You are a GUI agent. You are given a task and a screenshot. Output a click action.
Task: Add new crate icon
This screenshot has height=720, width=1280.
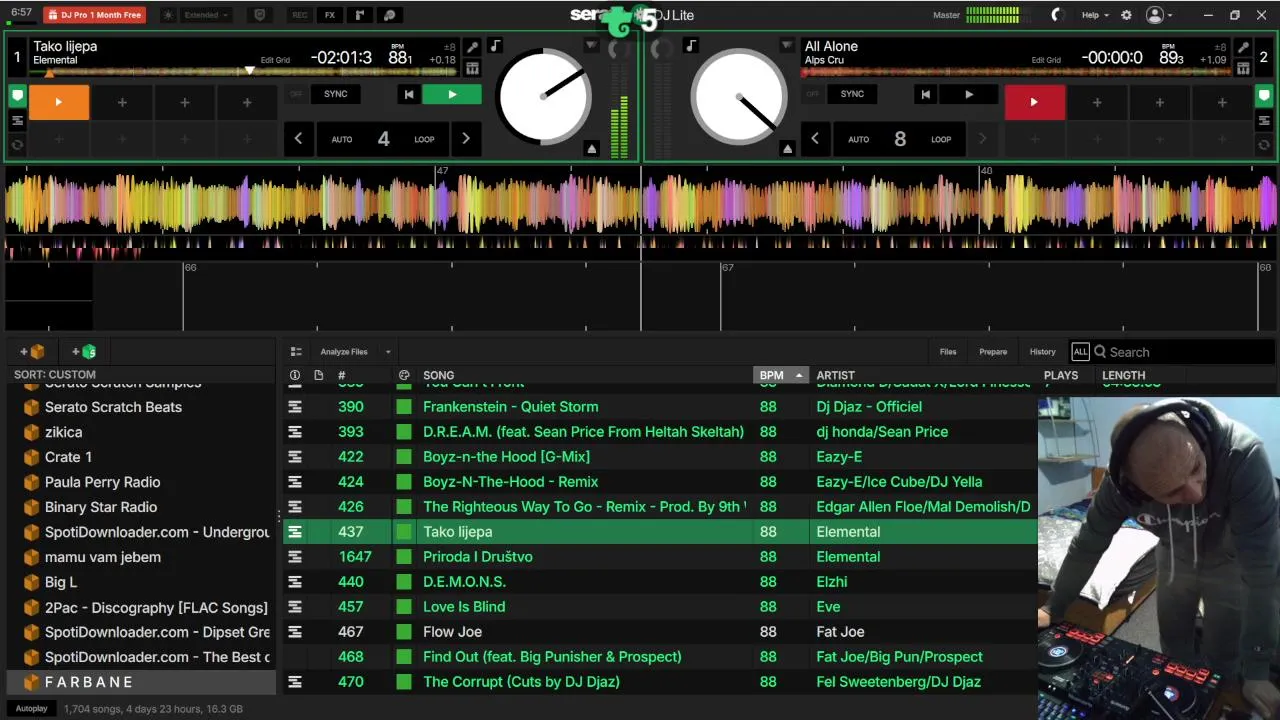(32, 352)
